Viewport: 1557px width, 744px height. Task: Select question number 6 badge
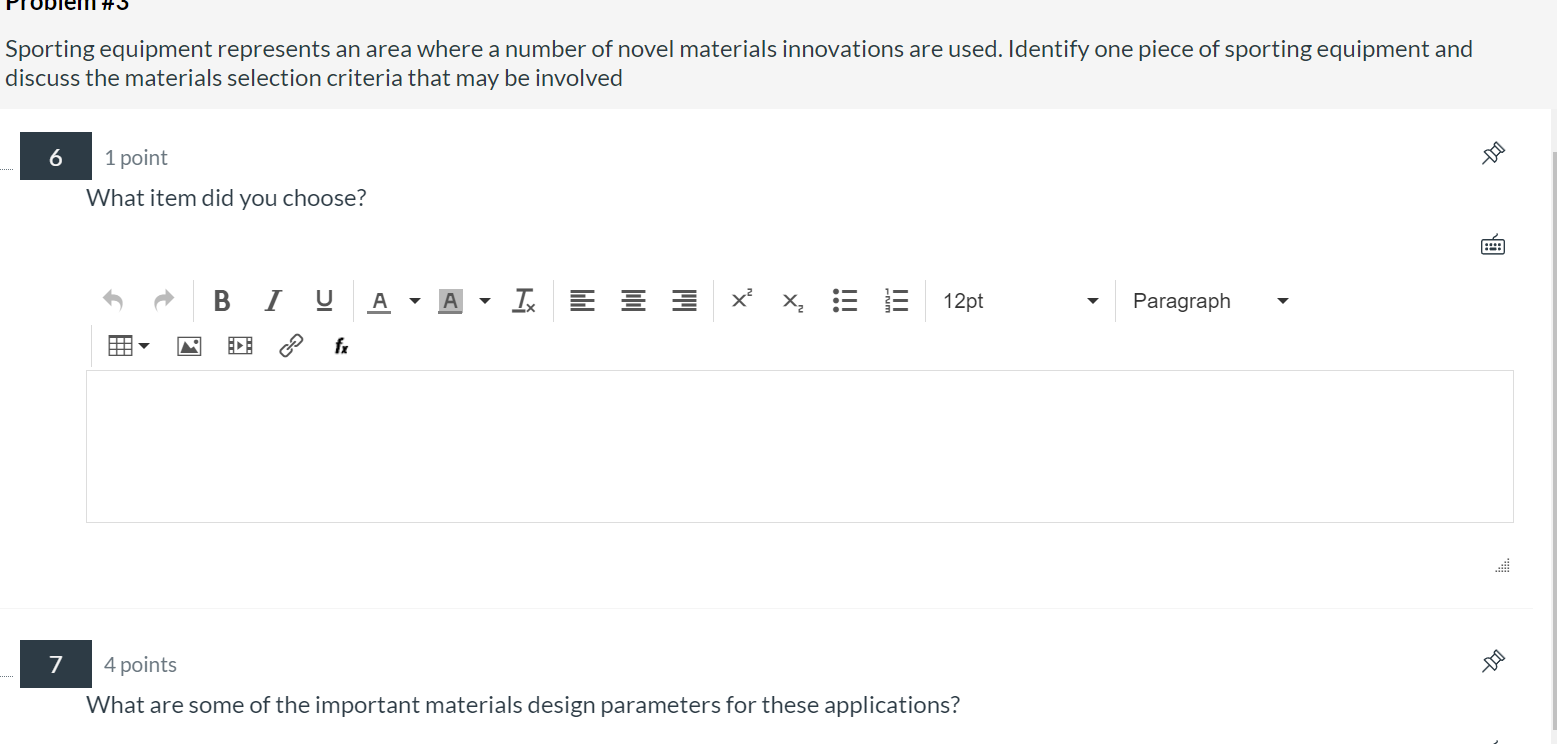pyautogui.click(x=56, y=156)
